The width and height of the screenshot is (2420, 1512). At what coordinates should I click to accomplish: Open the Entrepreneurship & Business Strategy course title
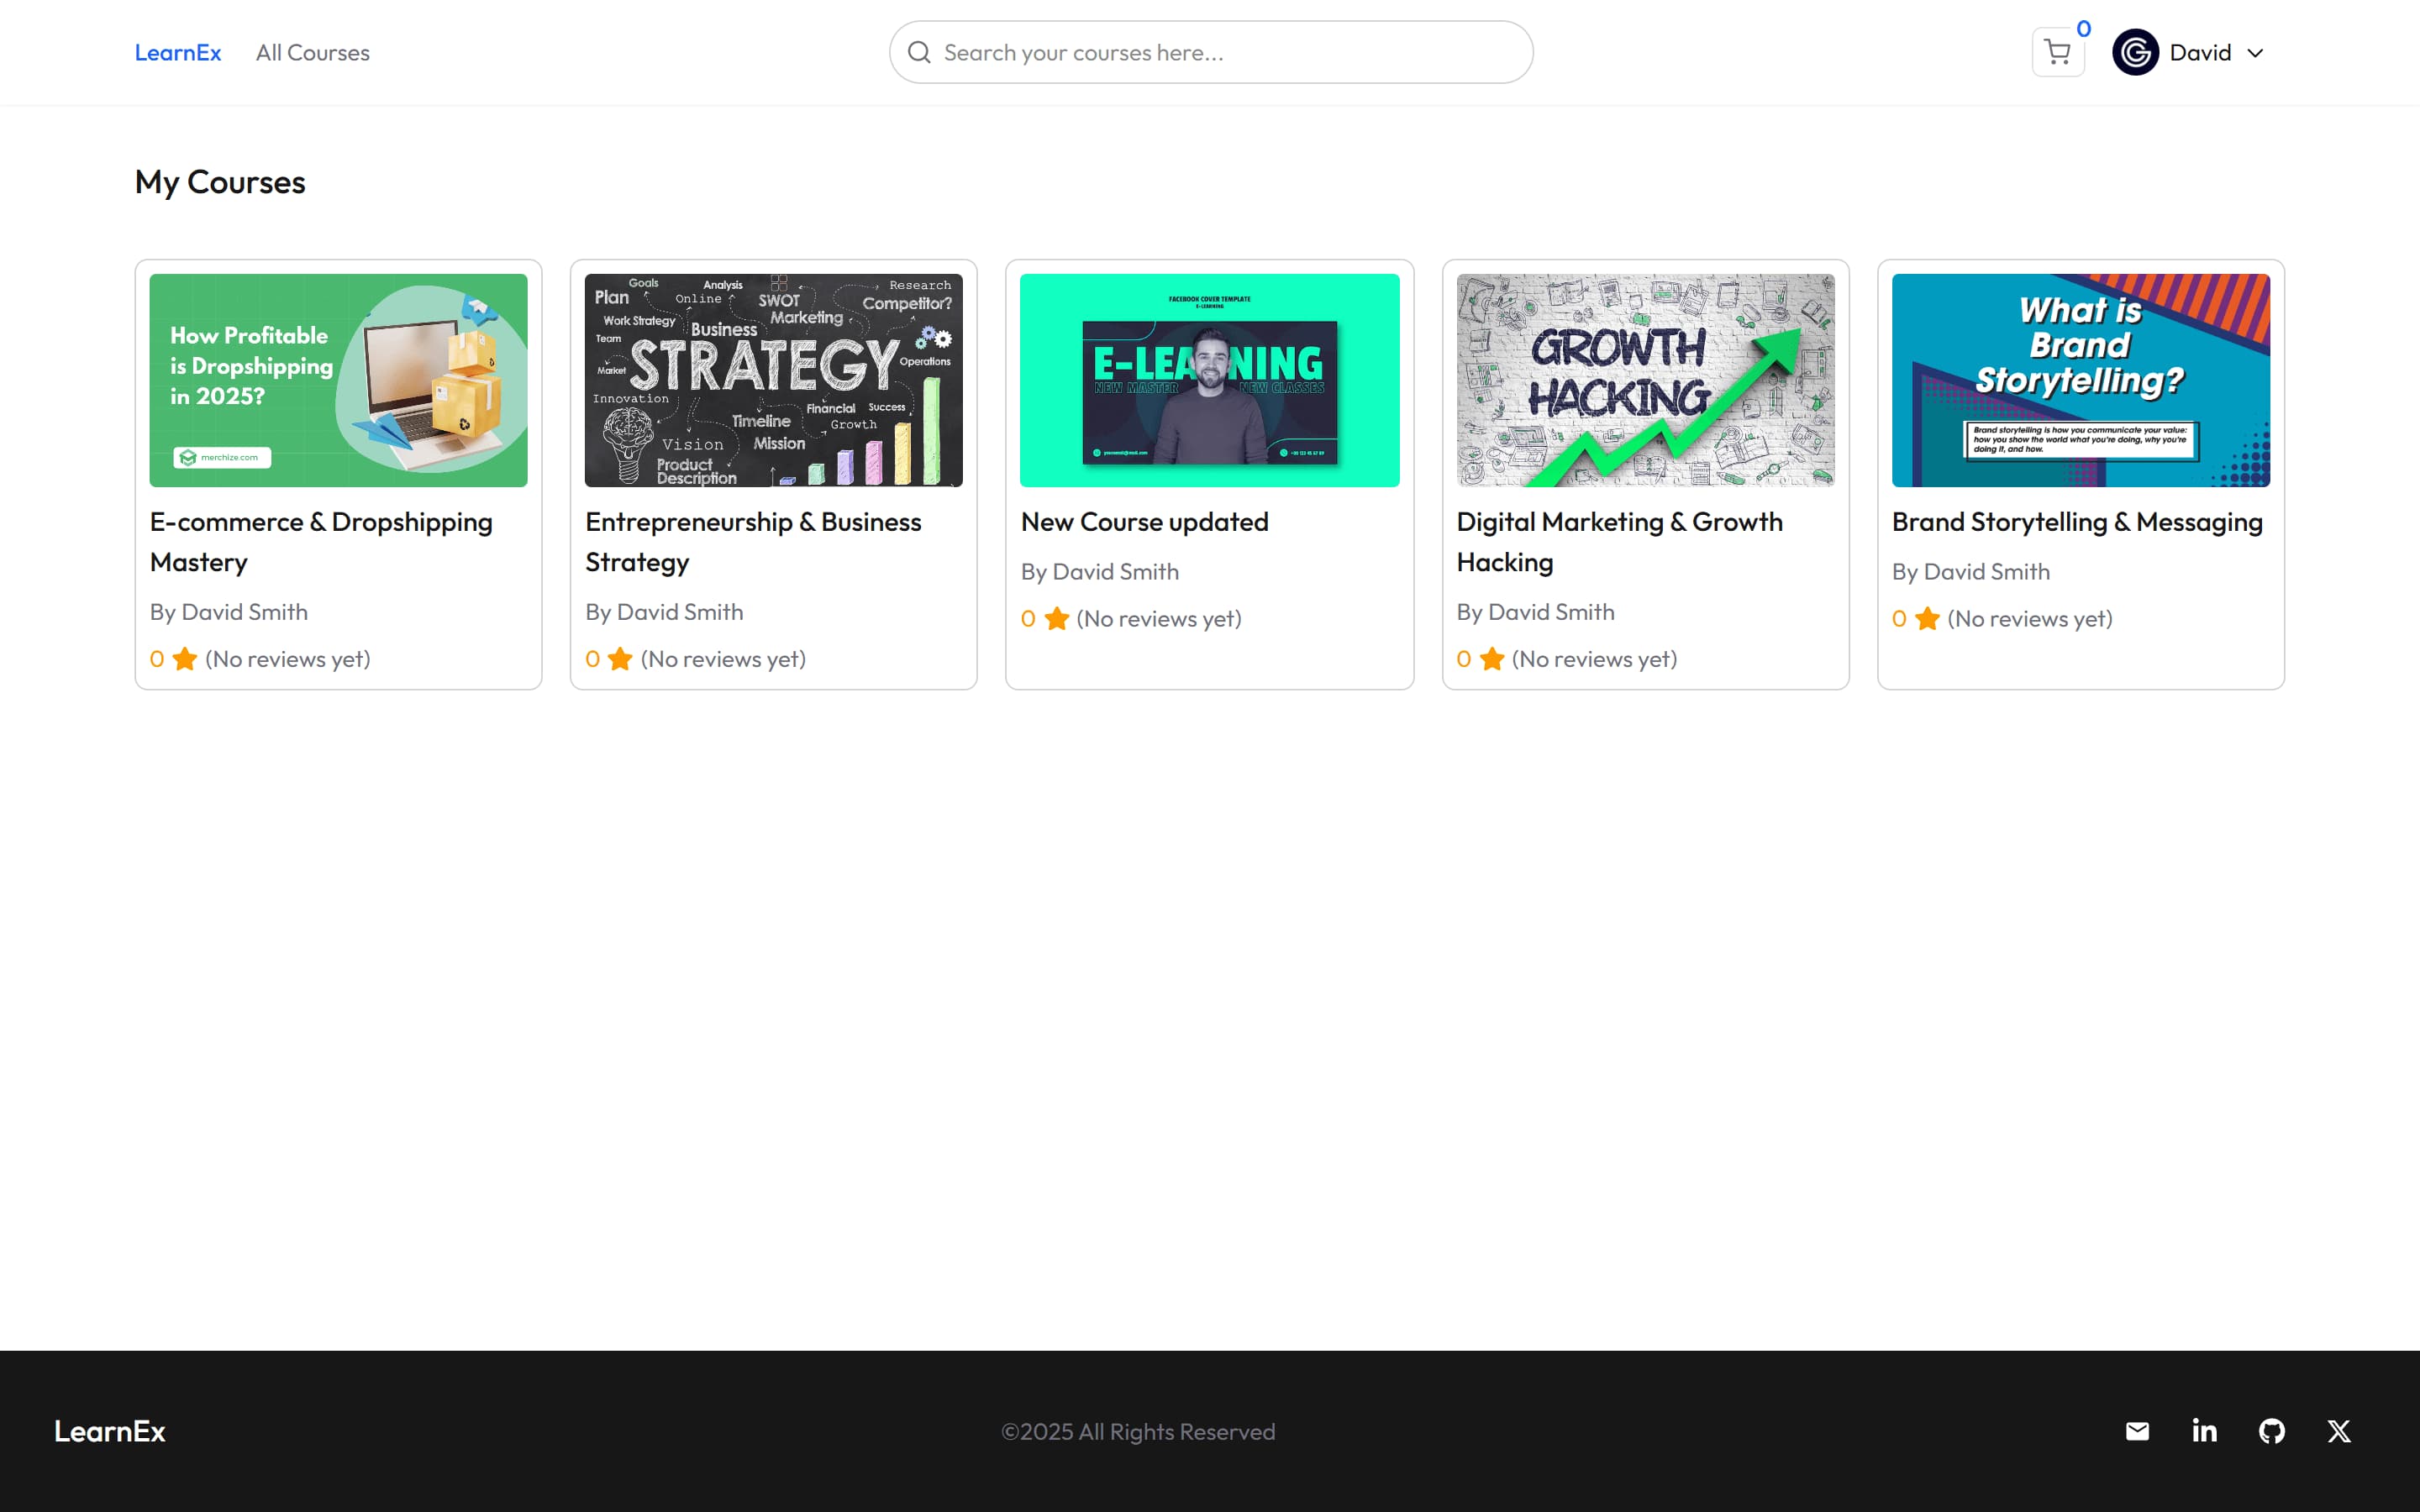coord(753,541)
